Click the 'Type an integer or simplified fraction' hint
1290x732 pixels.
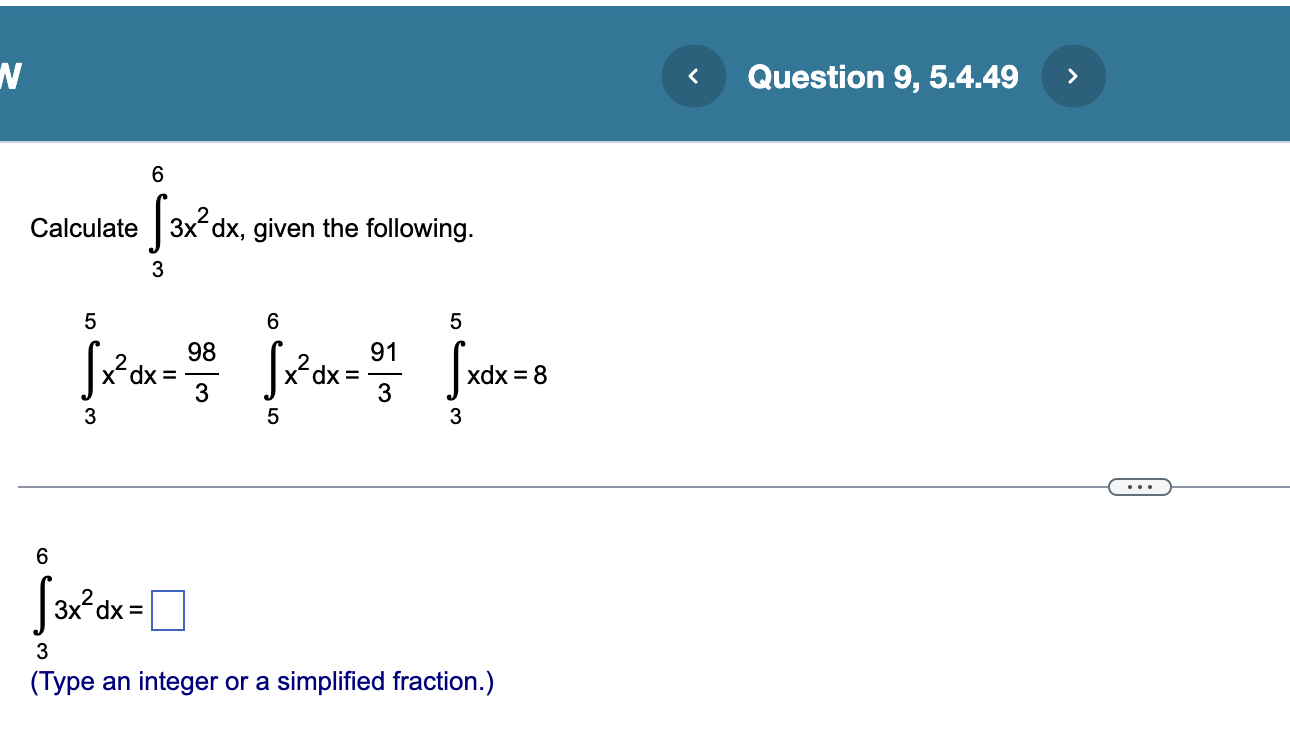(262, 682)
